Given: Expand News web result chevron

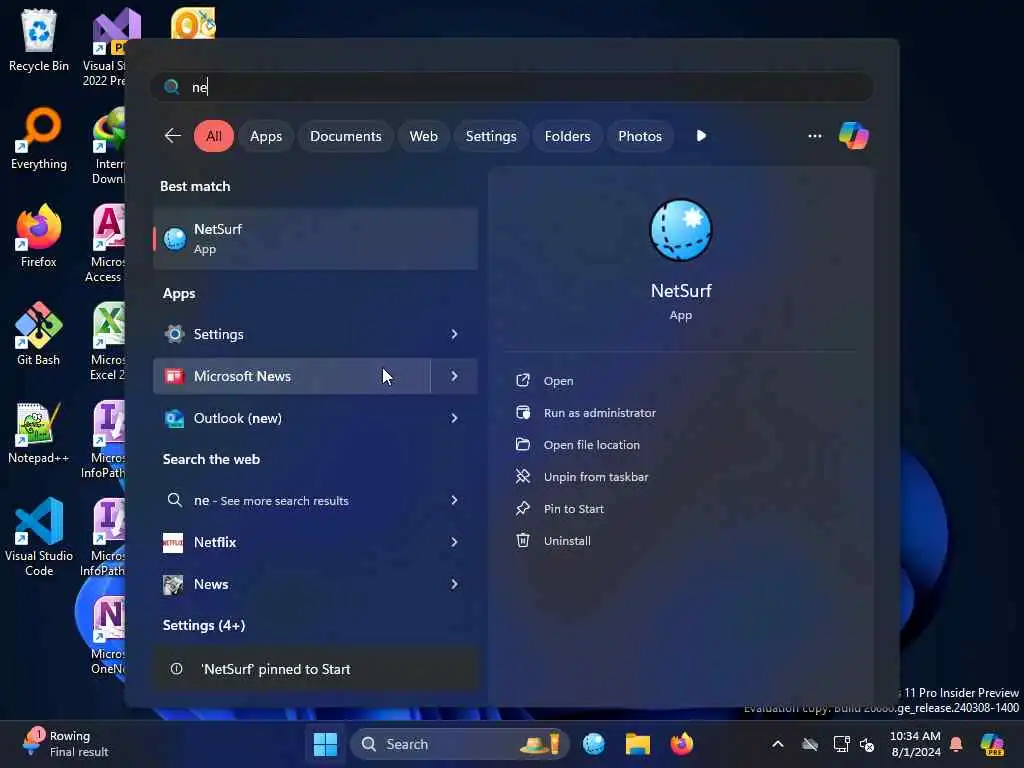Looking at the screenshot, I should coord(454,584).
